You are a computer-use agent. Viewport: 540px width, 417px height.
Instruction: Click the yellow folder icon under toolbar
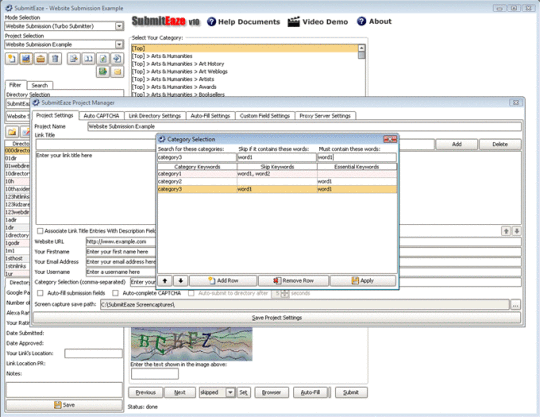pos(117,72)
